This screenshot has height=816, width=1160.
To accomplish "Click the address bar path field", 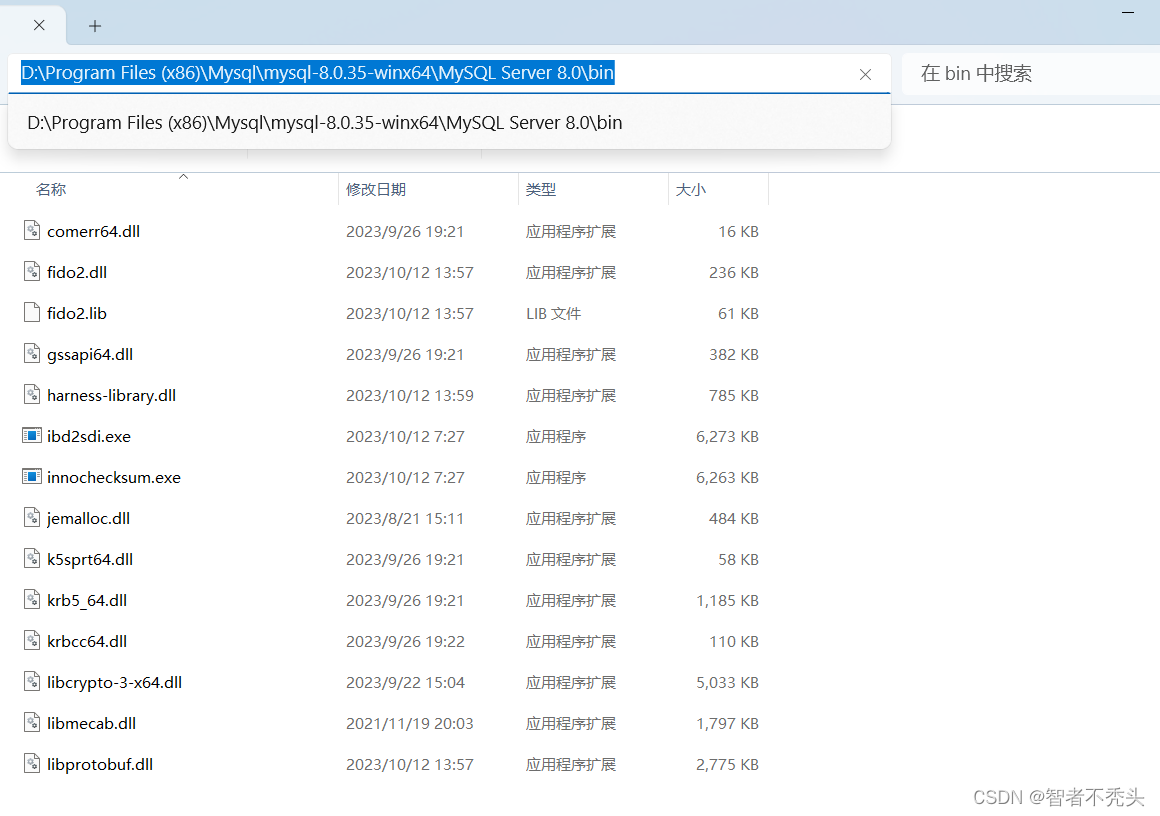I will pyautogui.click(x=448, y=73).
